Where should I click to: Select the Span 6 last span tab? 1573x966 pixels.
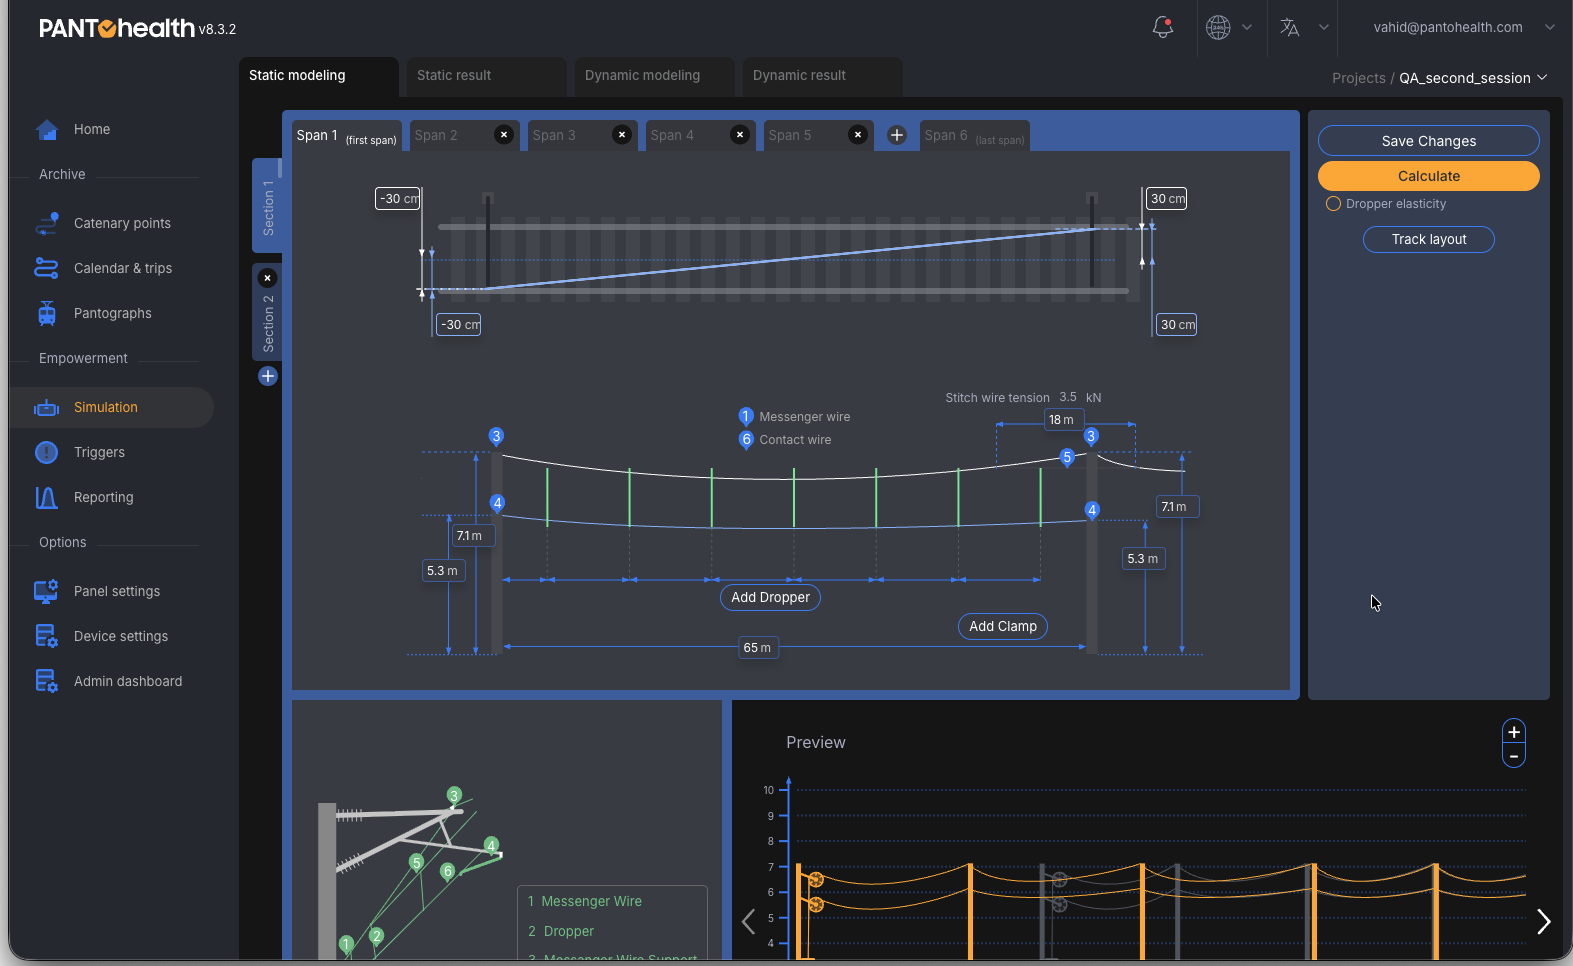click(974, 136)
